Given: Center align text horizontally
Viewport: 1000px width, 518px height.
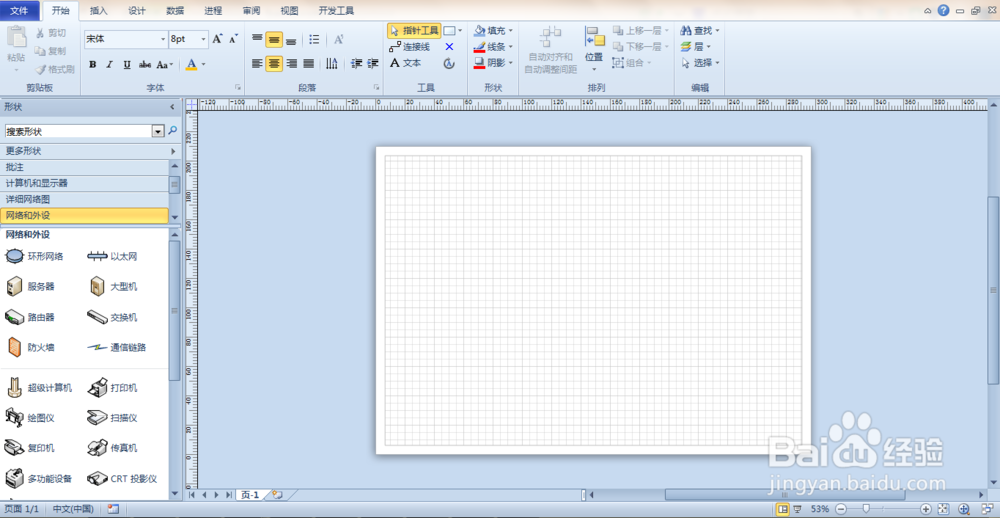Looking at the screenshot, I should coord(274,63).
